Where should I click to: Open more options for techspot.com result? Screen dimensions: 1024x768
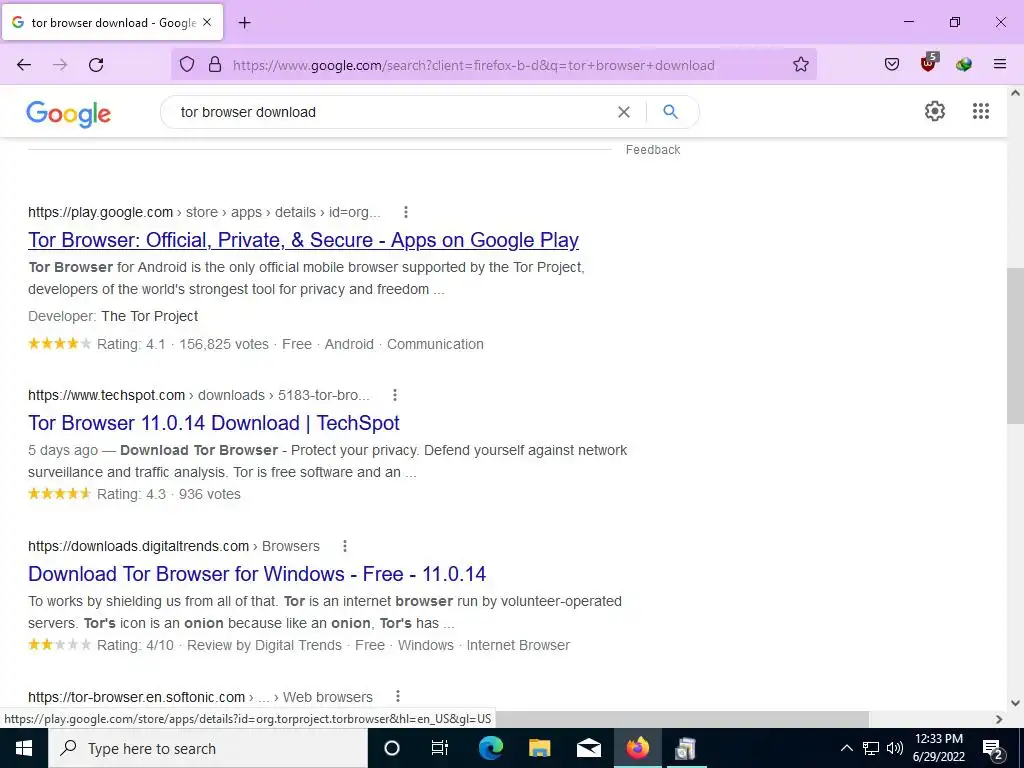[x=394, y=395]
